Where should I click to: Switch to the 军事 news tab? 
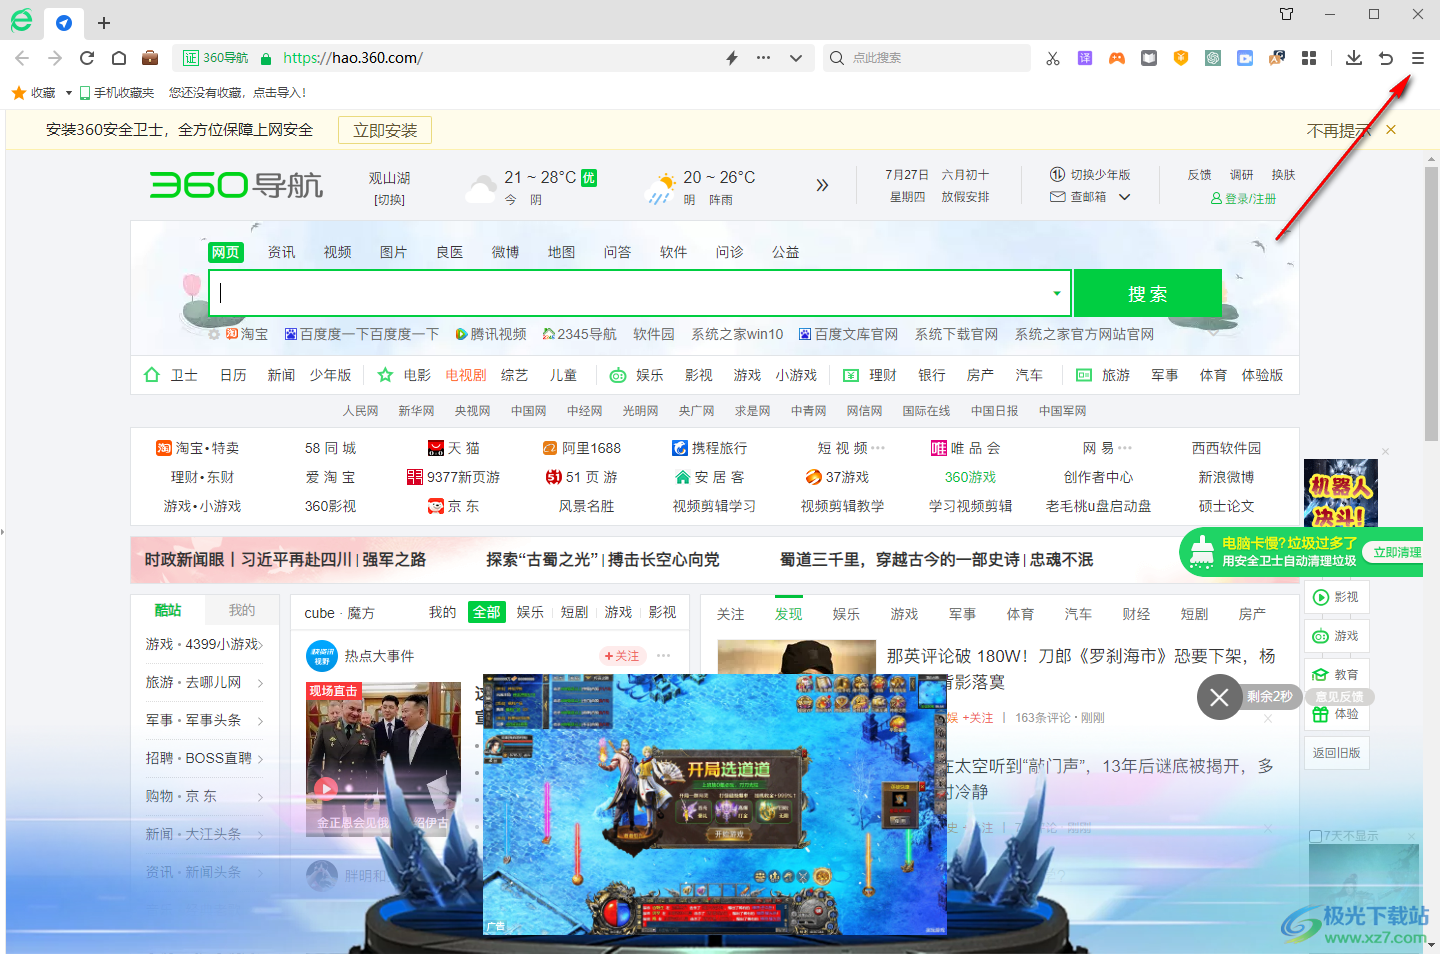coord(962,614)
